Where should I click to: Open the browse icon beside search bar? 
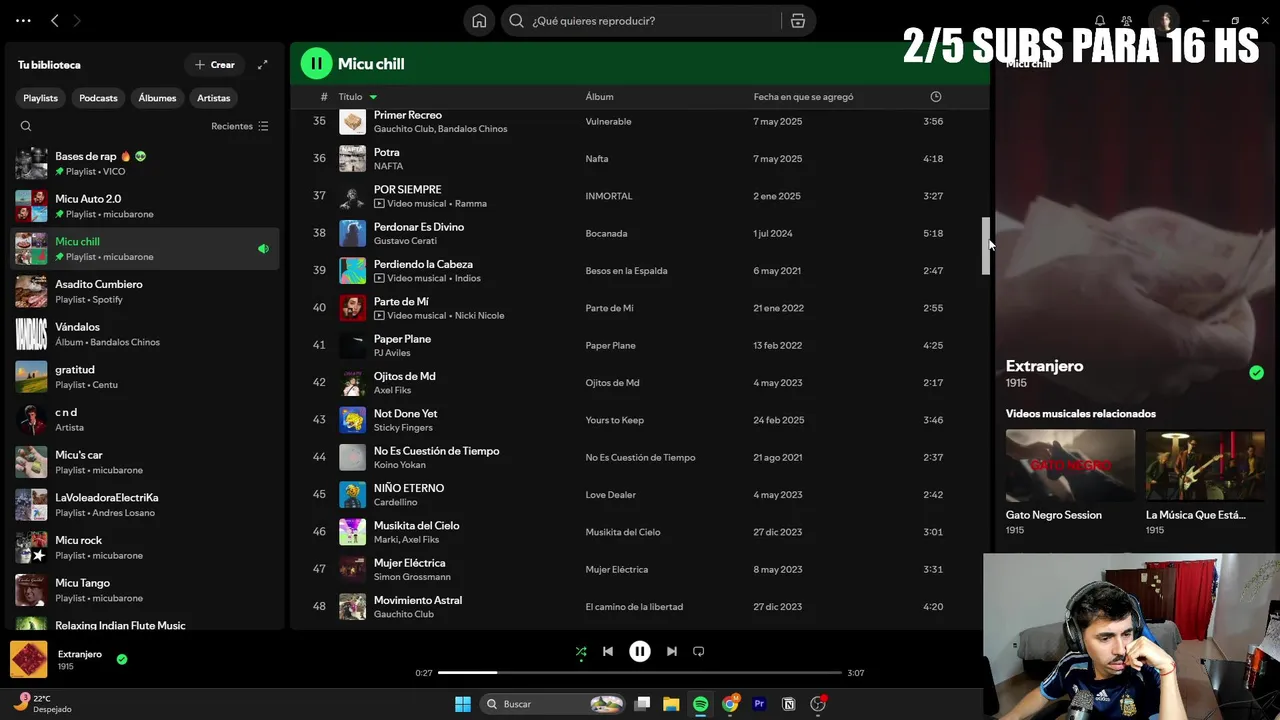798,21
